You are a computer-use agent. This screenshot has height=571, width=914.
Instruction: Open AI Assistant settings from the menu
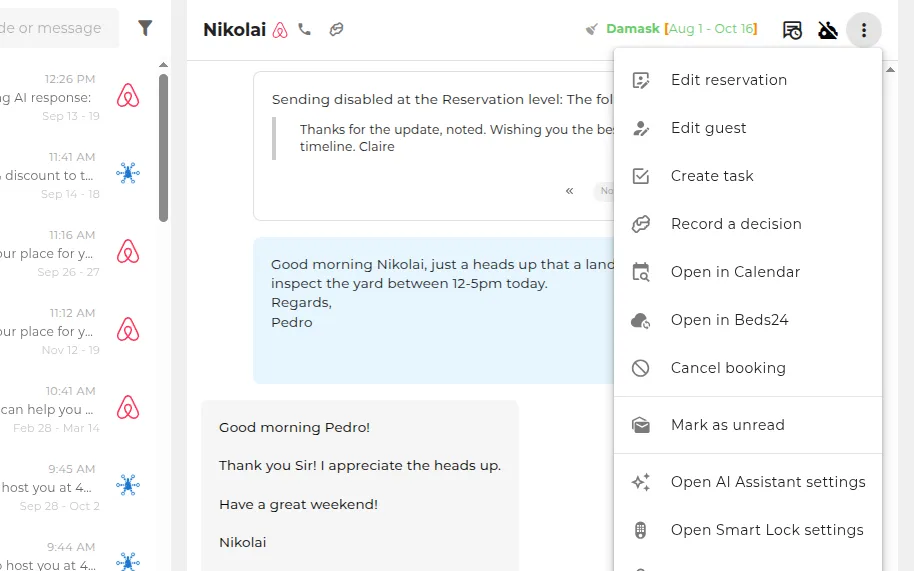748,482
